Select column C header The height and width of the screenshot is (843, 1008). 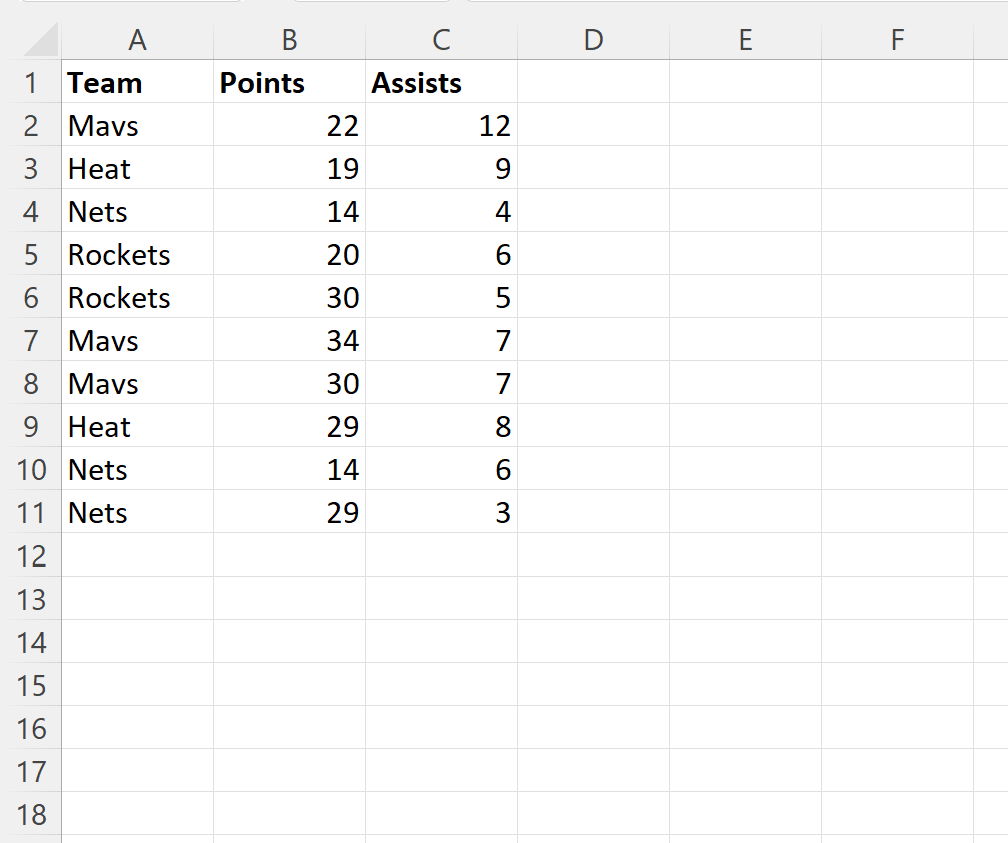tap(441, 40)
